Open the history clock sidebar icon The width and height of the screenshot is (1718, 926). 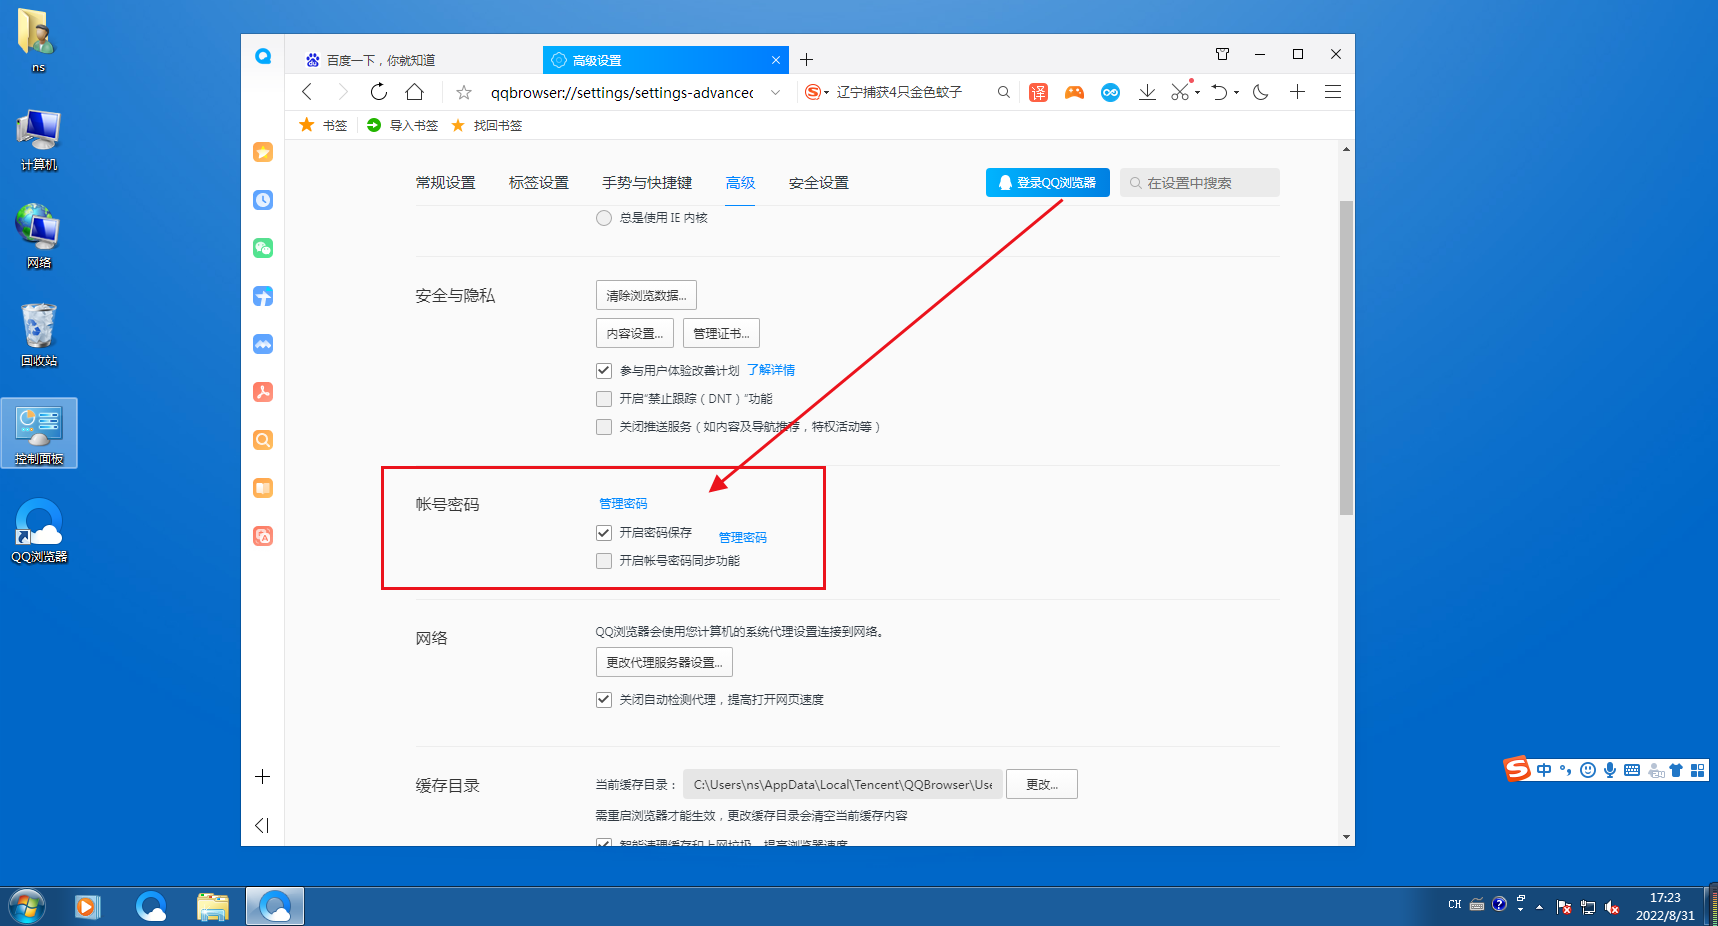(263, 200)
